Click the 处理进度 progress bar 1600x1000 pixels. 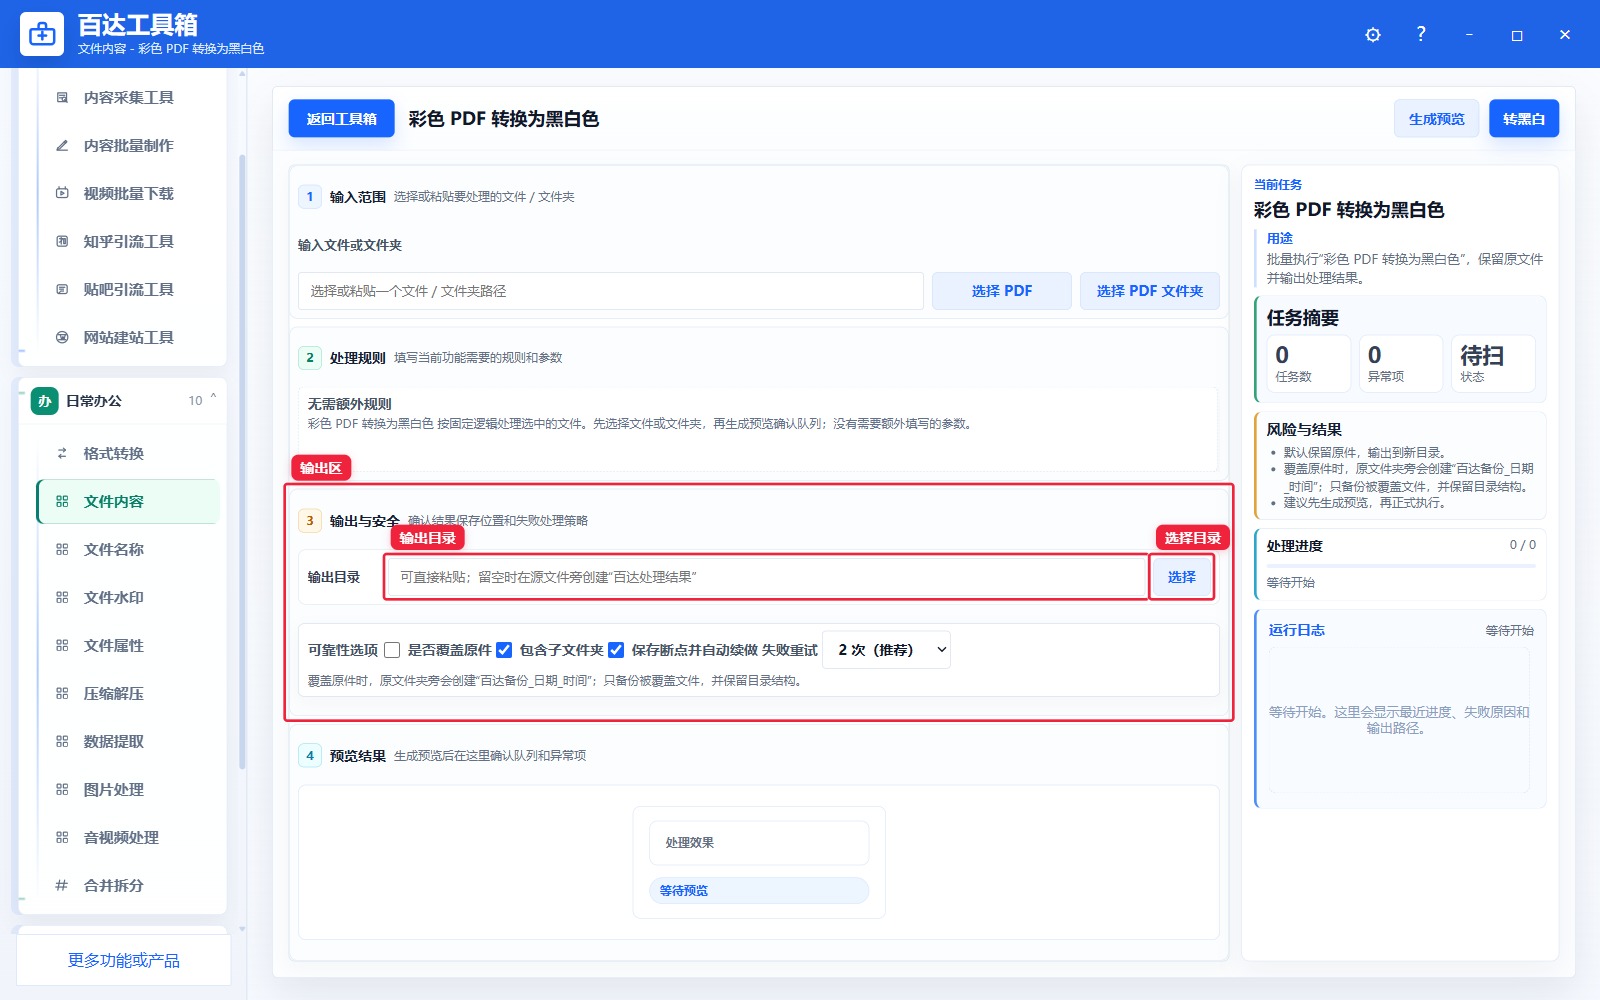1401,567
